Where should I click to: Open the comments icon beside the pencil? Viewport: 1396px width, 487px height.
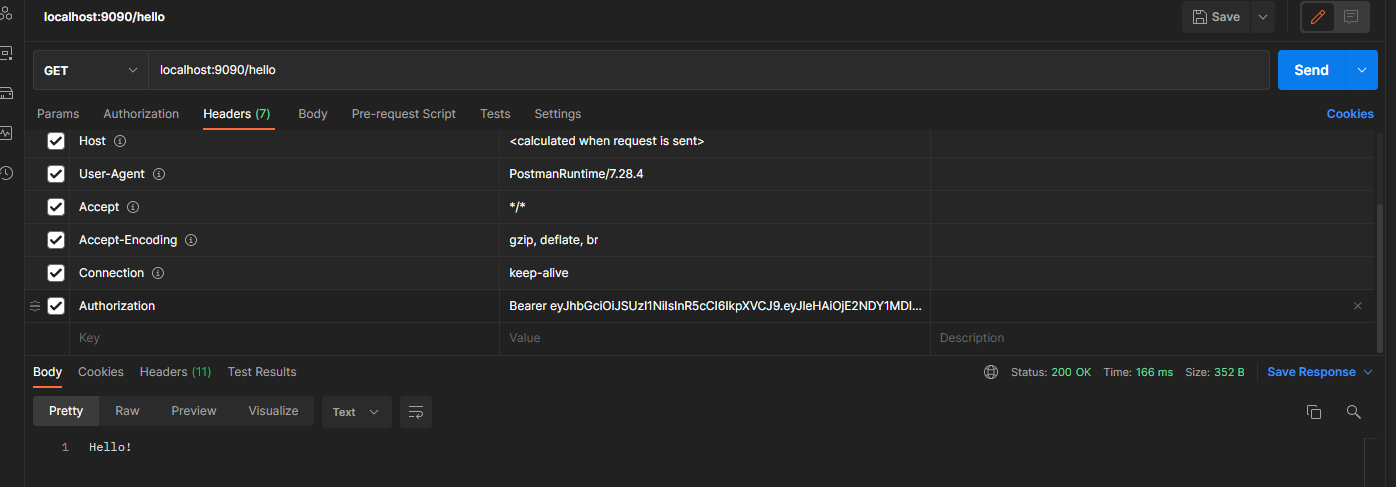point(1351,17)
